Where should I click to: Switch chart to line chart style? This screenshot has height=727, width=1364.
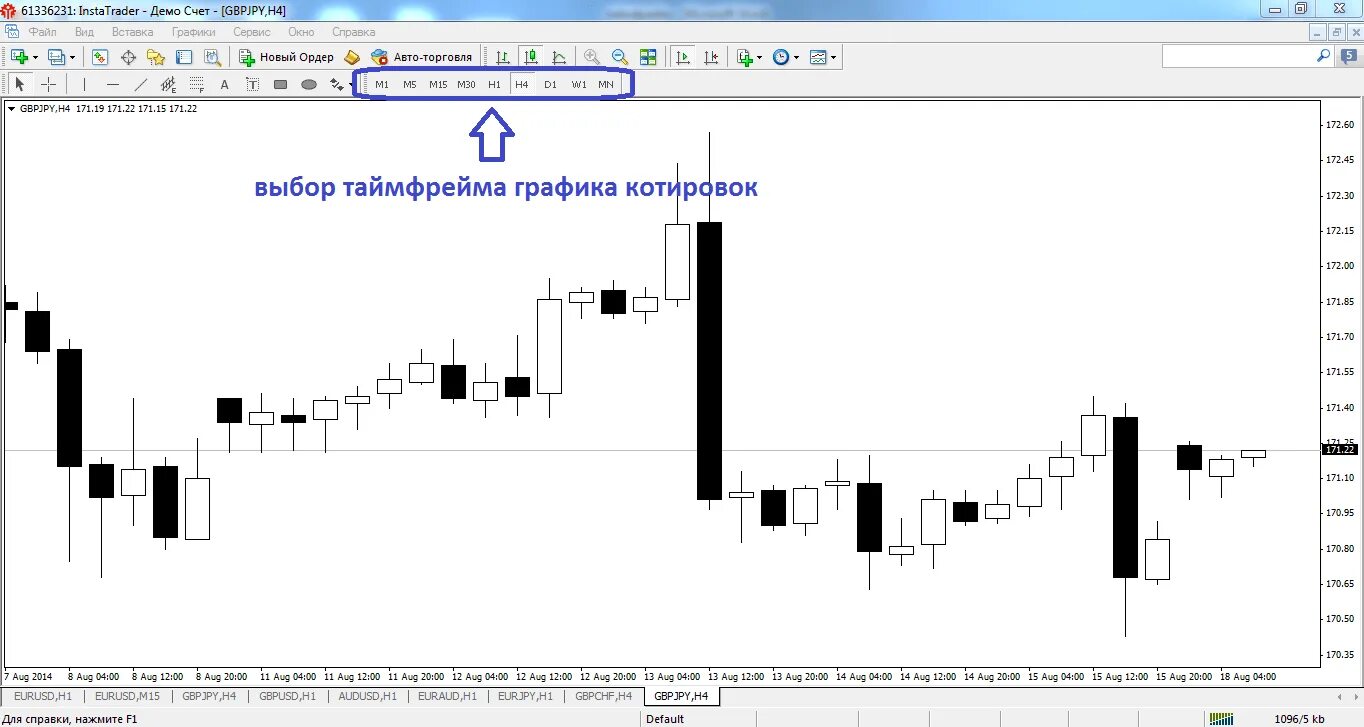[x=559, y=57]
